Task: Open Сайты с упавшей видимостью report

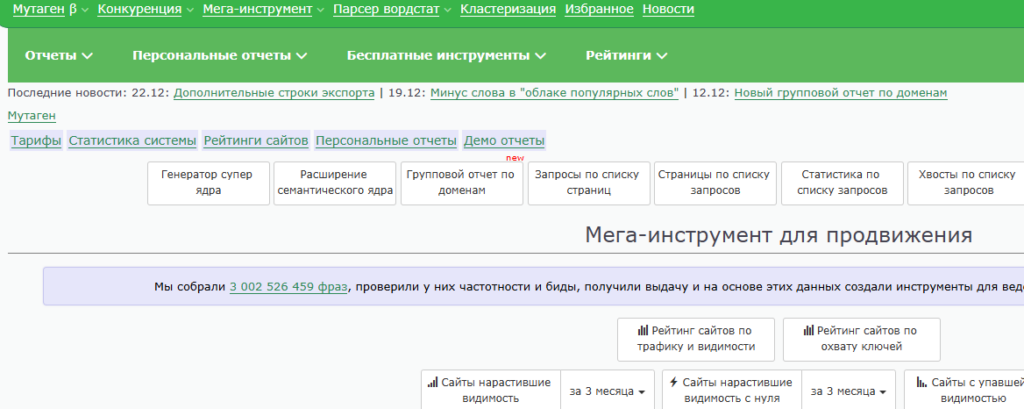Action: [x=964, y=390]
